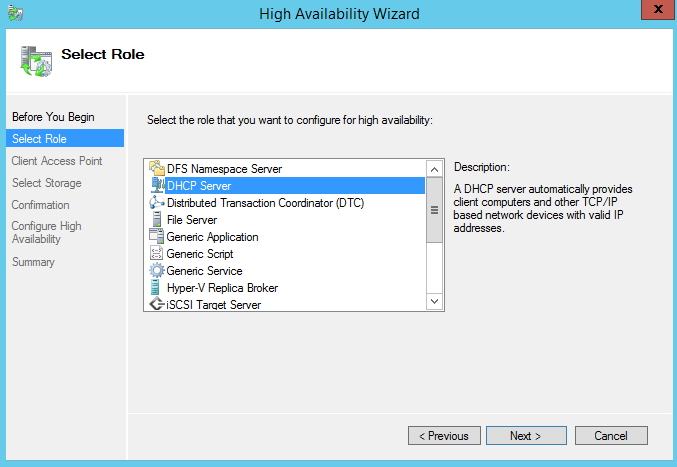Click Configure High Availability step

(x=47, y=232)
